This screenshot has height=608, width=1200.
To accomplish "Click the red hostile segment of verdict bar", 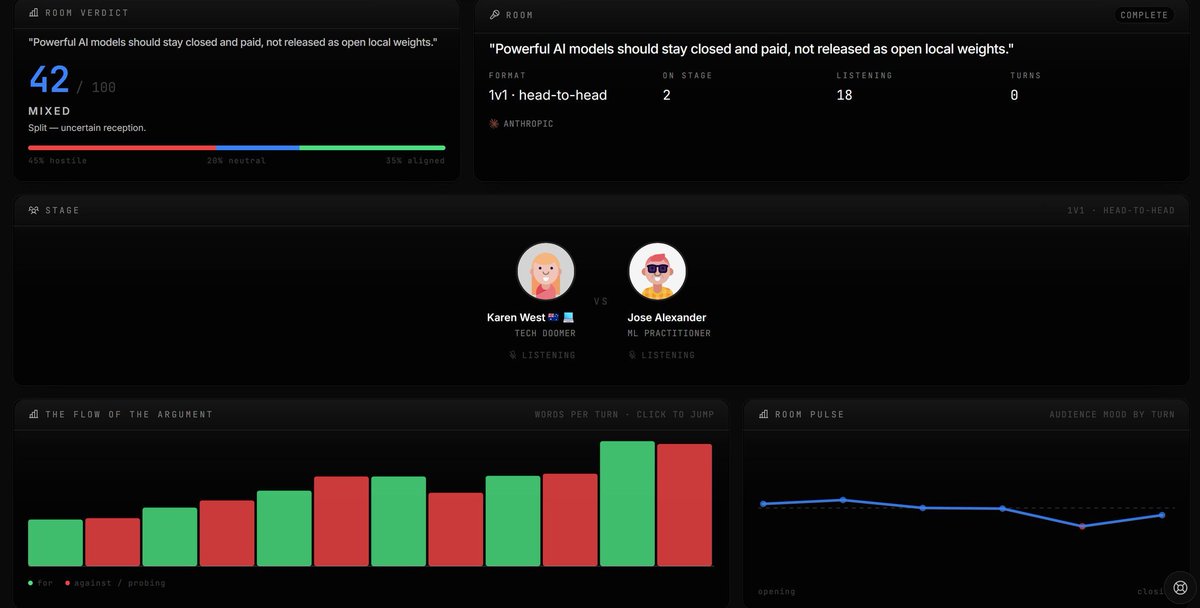I will (122, 148).
